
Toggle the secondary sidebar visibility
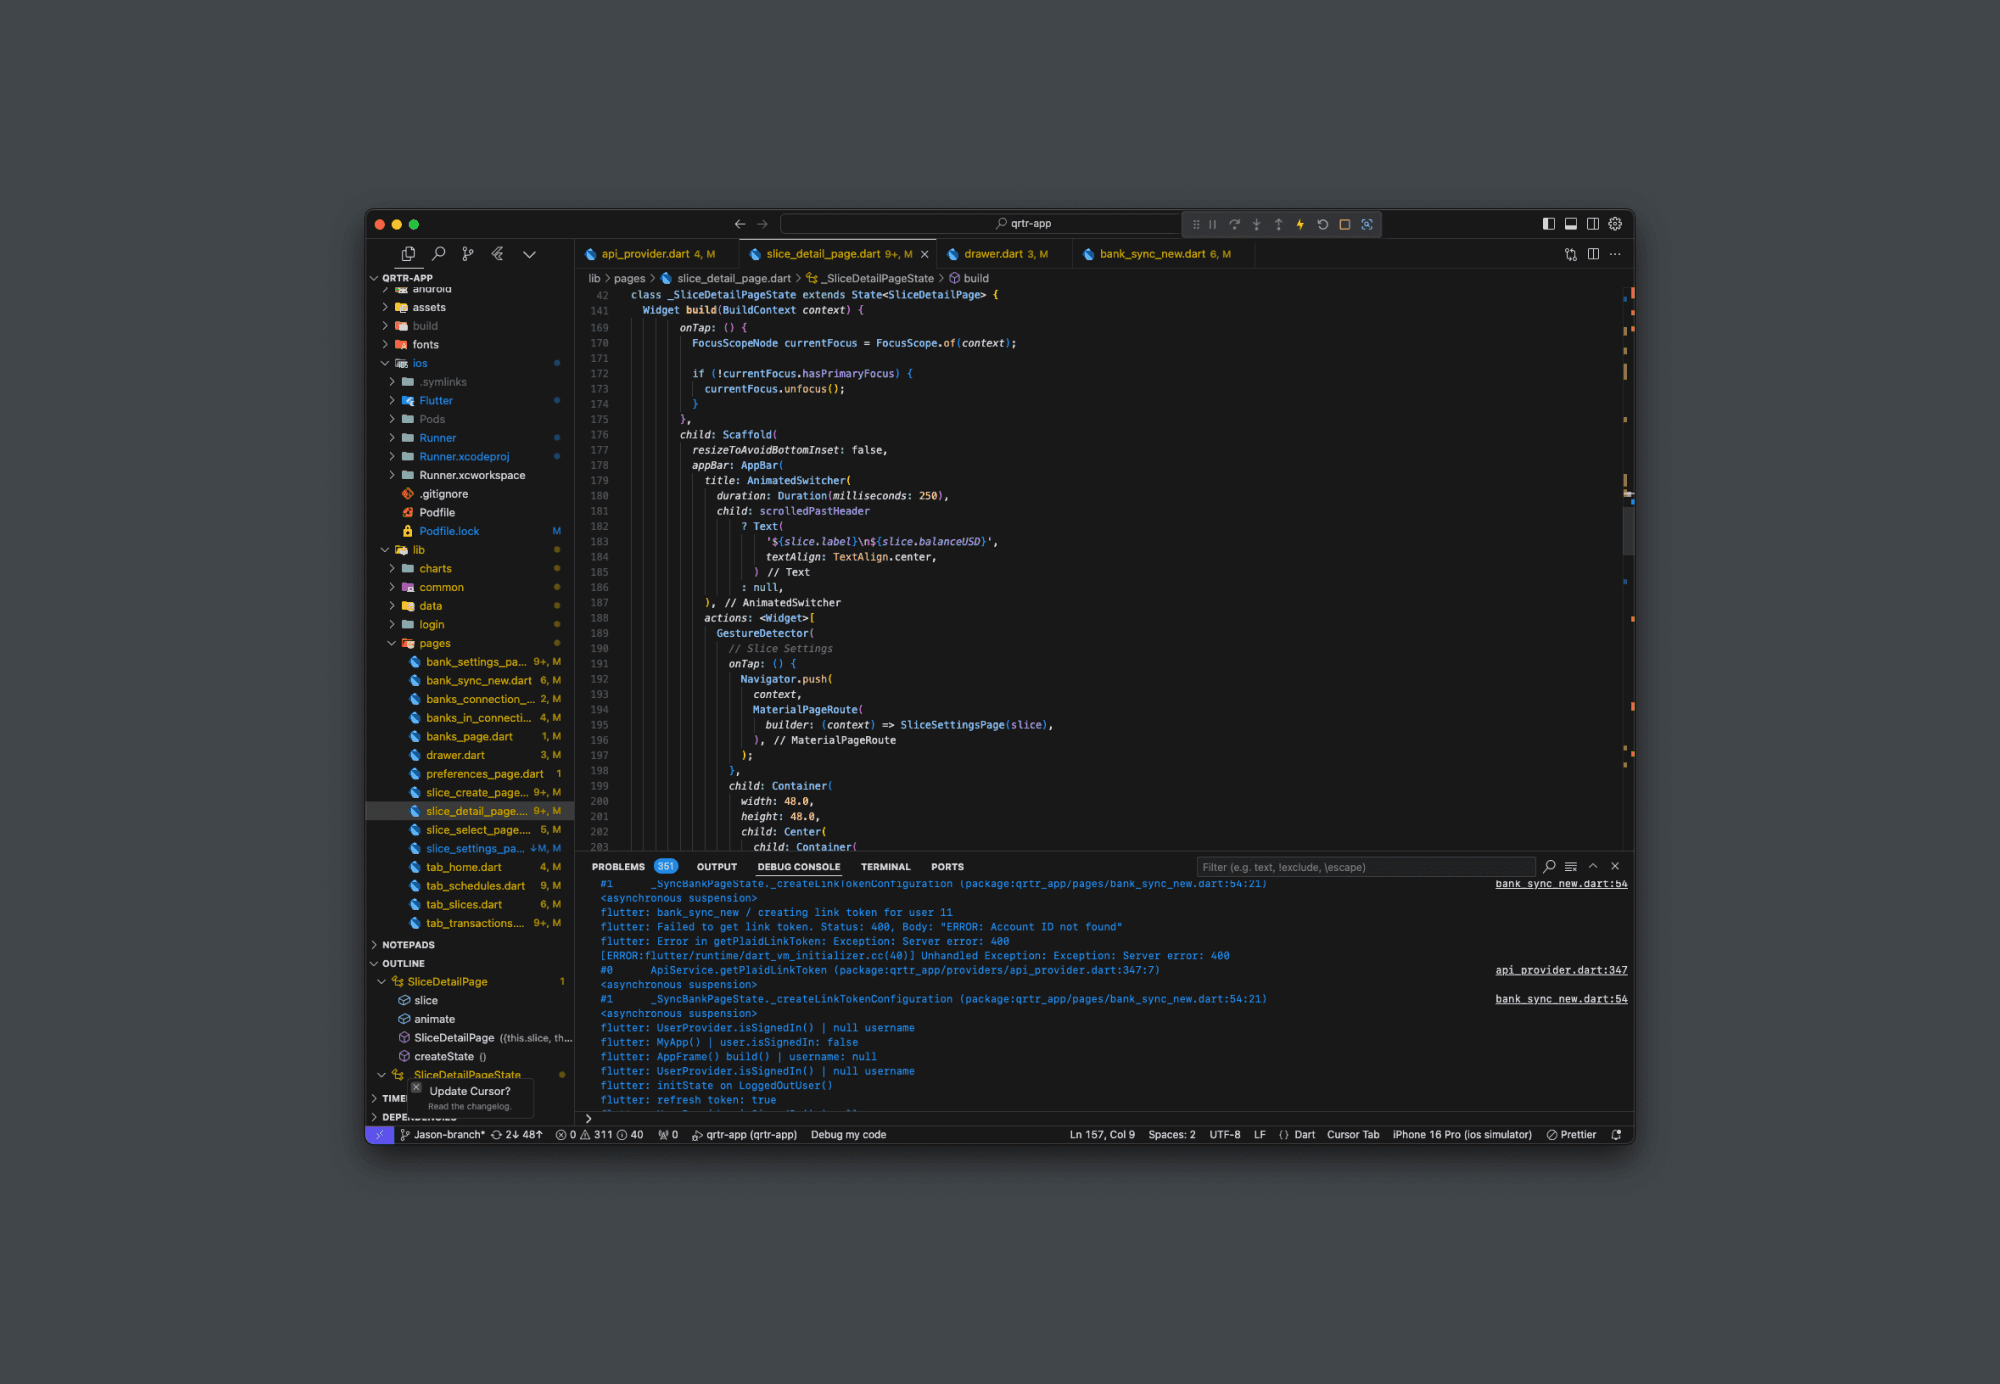click(x=1593, y=224)
